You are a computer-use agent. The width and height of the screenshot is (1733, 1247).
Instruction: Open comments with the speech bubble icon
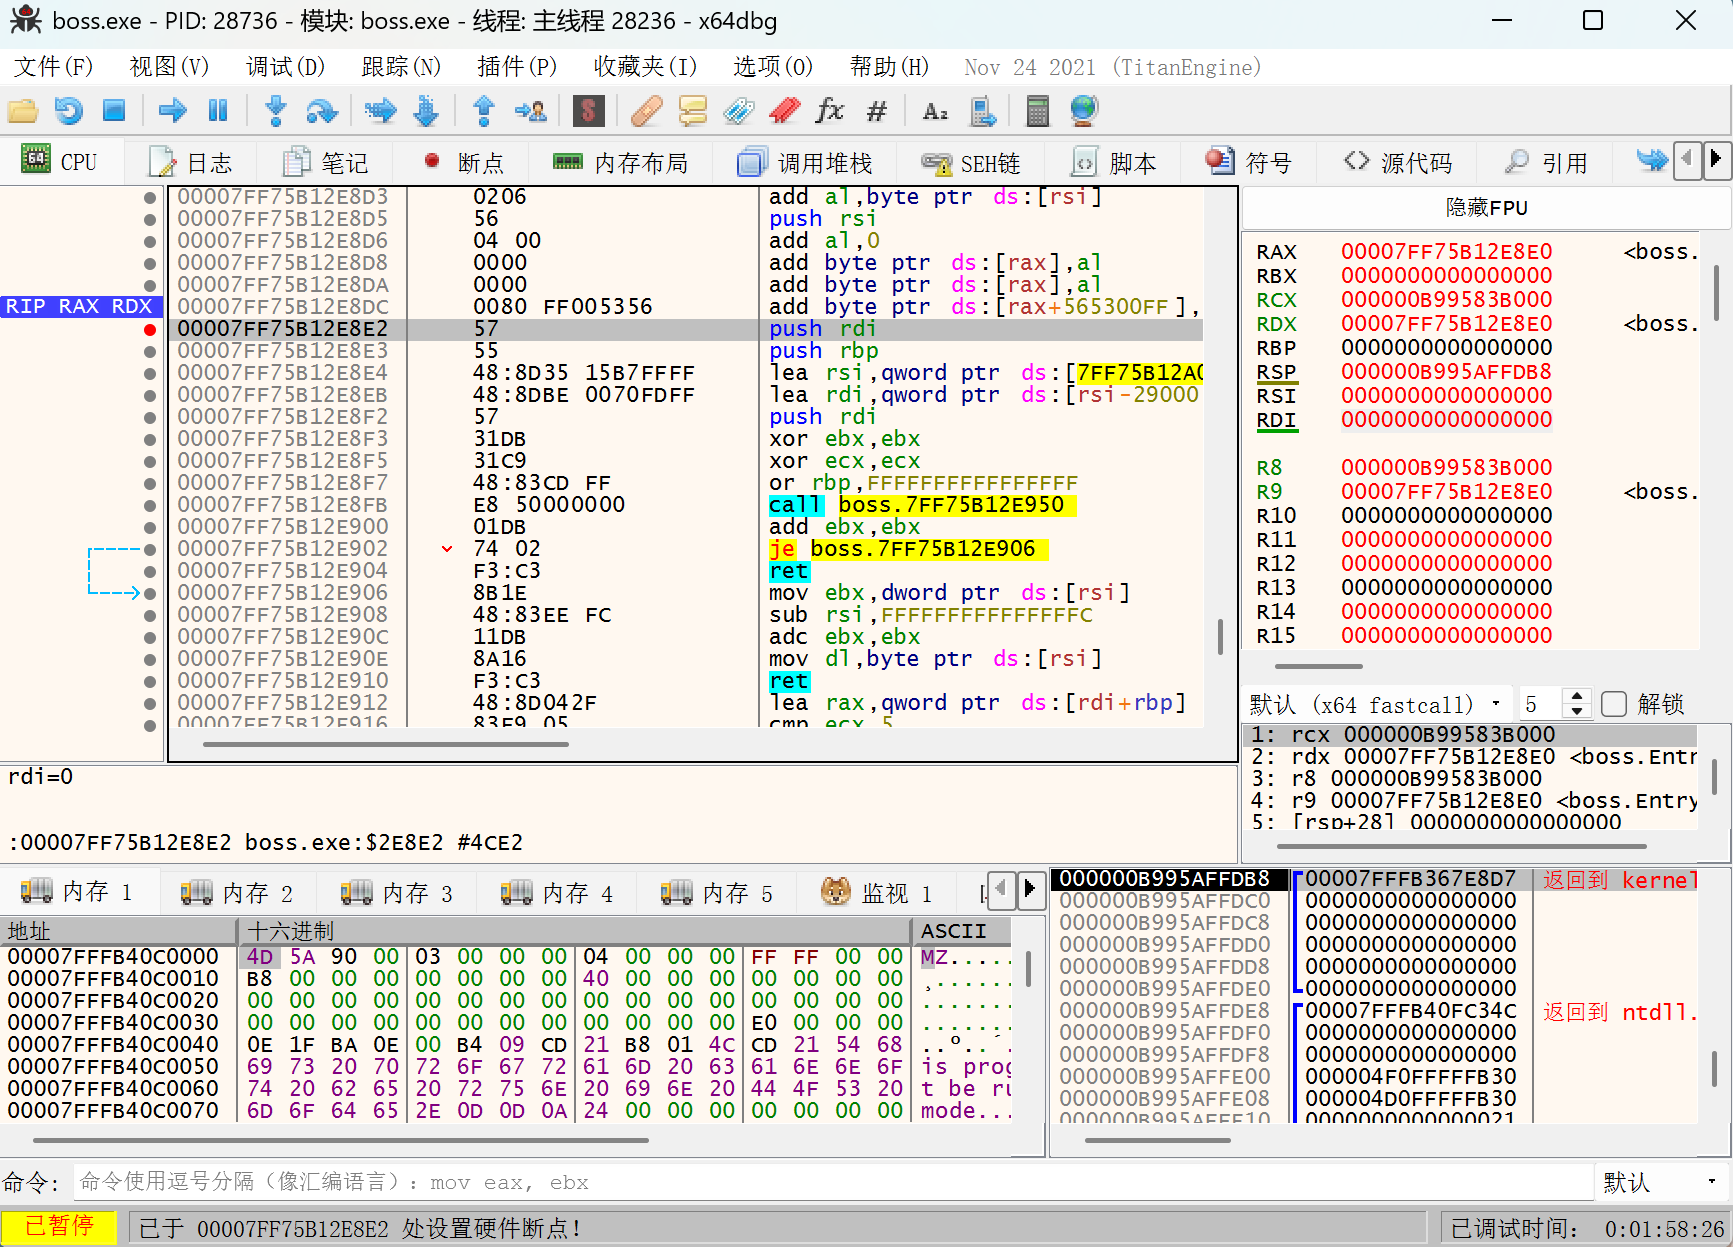pyautogui.click(x=692, y=111)
